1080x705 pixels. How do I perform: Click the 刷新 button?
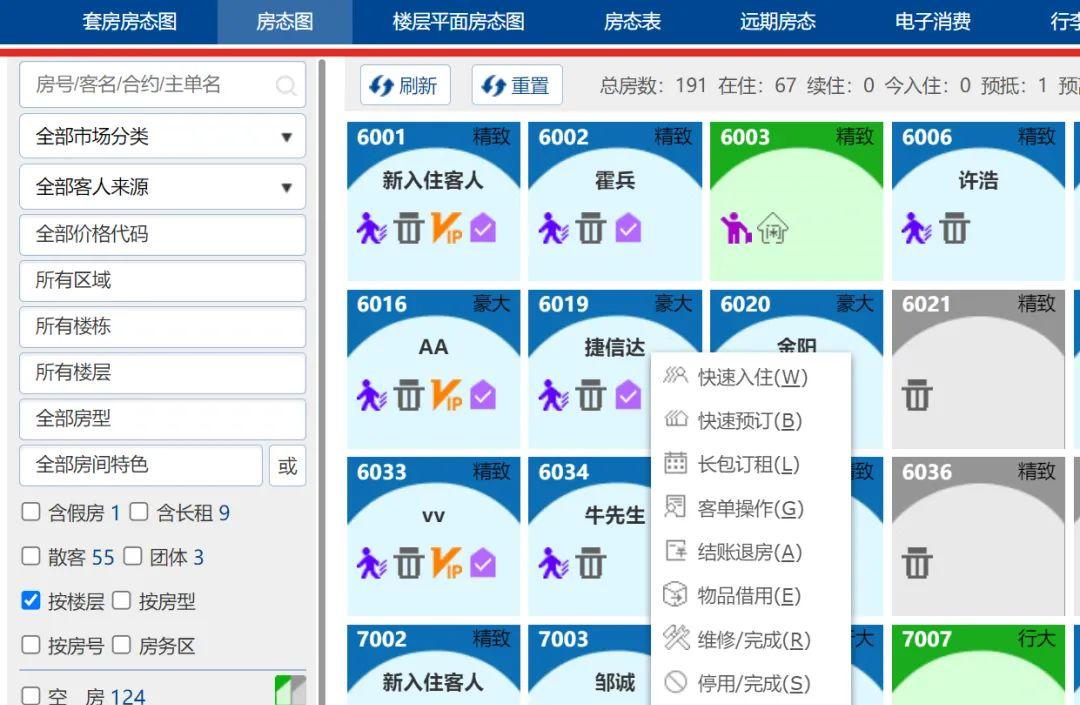[x=404, y=86]
